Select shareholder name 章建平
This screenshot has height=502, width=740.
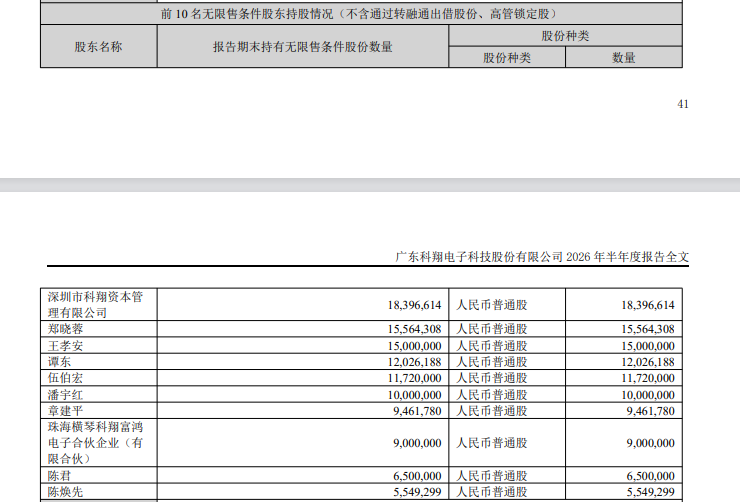pos(65,411)
